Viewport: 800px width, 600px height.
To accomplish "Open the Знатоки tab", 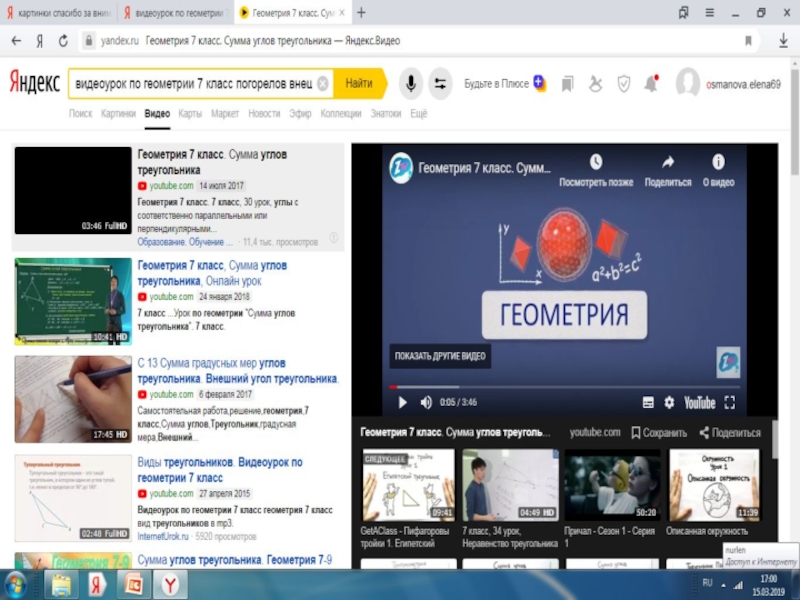I will tap(386, 113).
